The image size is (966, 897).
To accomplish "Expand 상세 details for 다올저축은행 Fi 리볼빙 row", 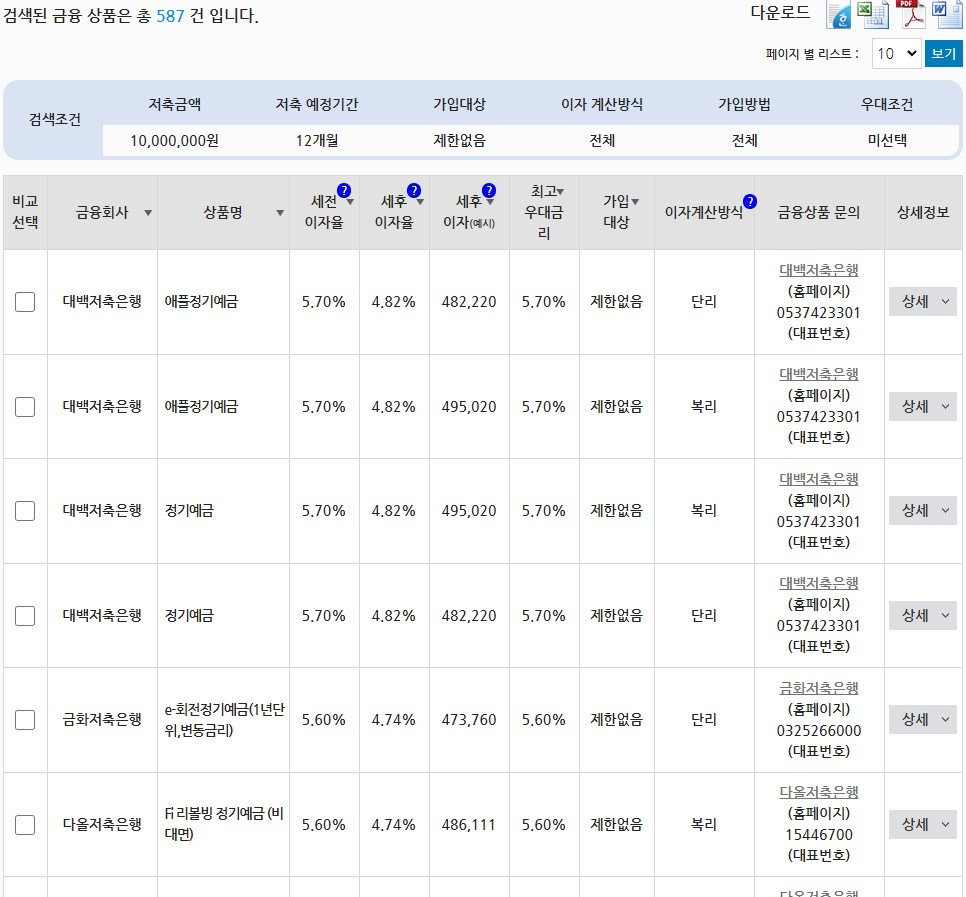I will (922, 824).
